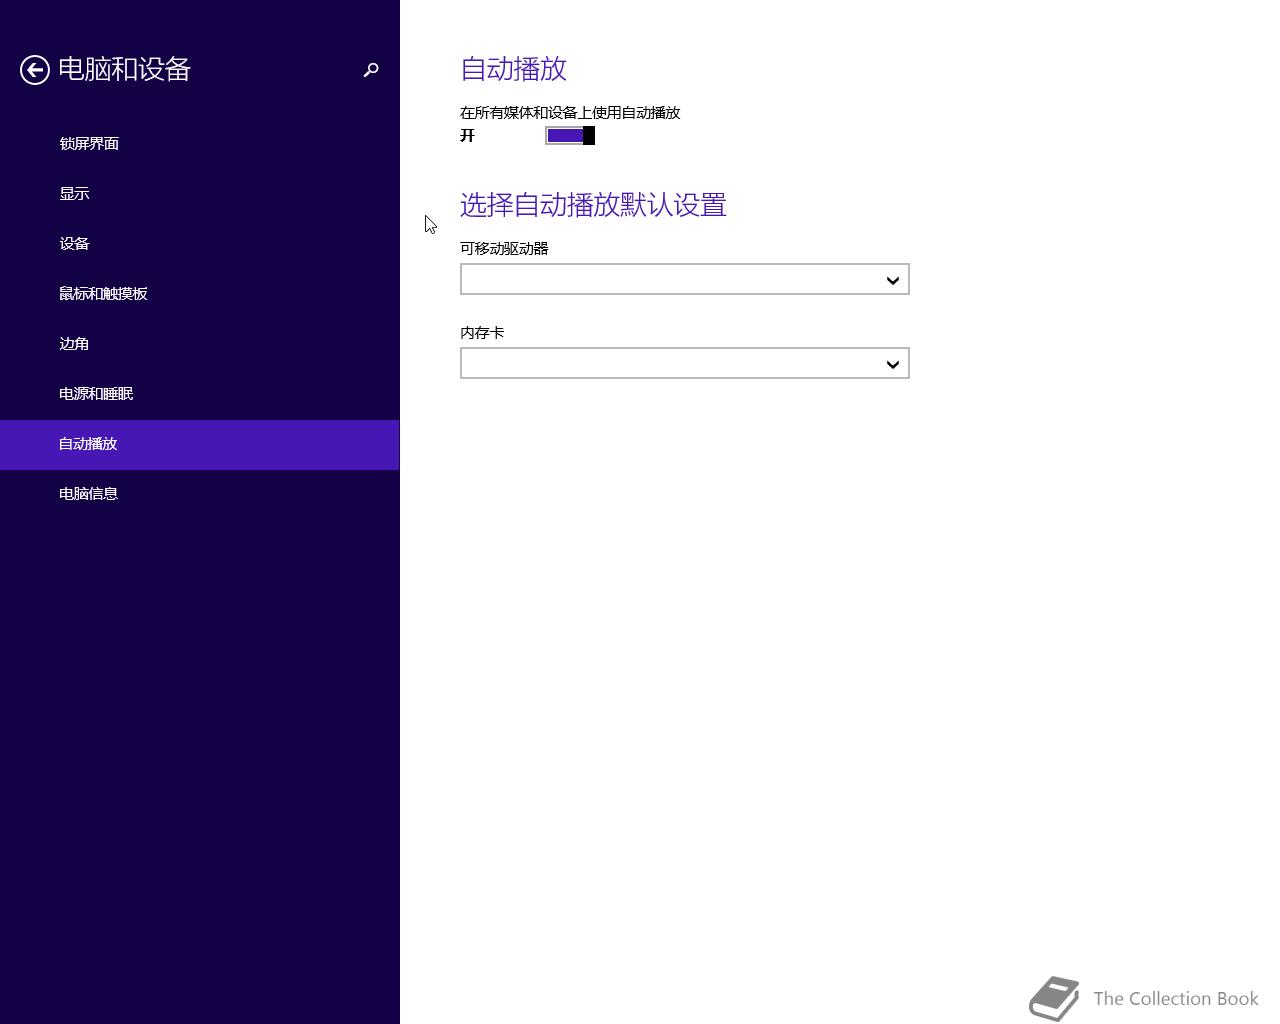Open the 电源和睡眠 settings page
The image size is (1280, 1024).
[x=200, y=394]
